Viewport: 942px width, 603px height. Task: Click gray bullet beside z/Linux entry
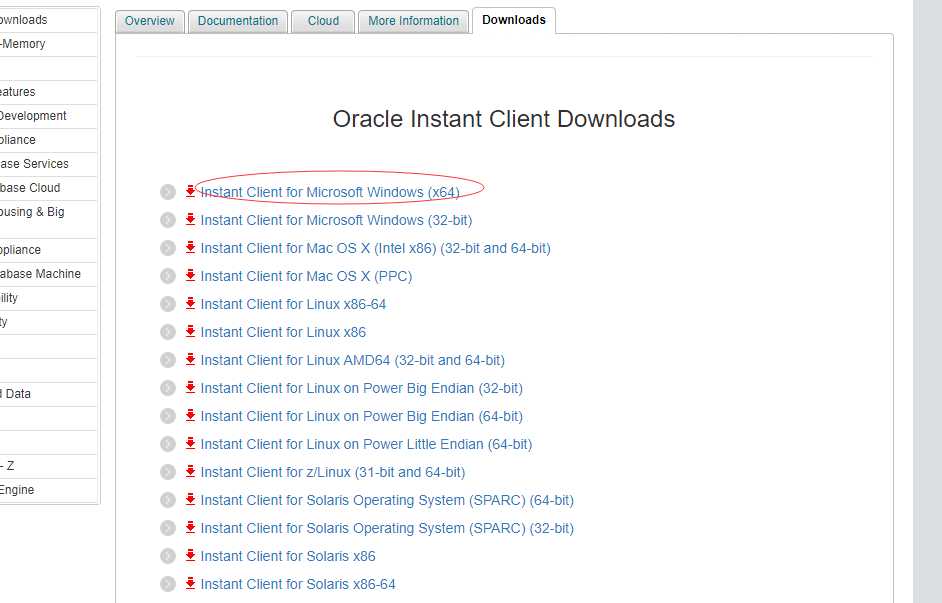168,473
